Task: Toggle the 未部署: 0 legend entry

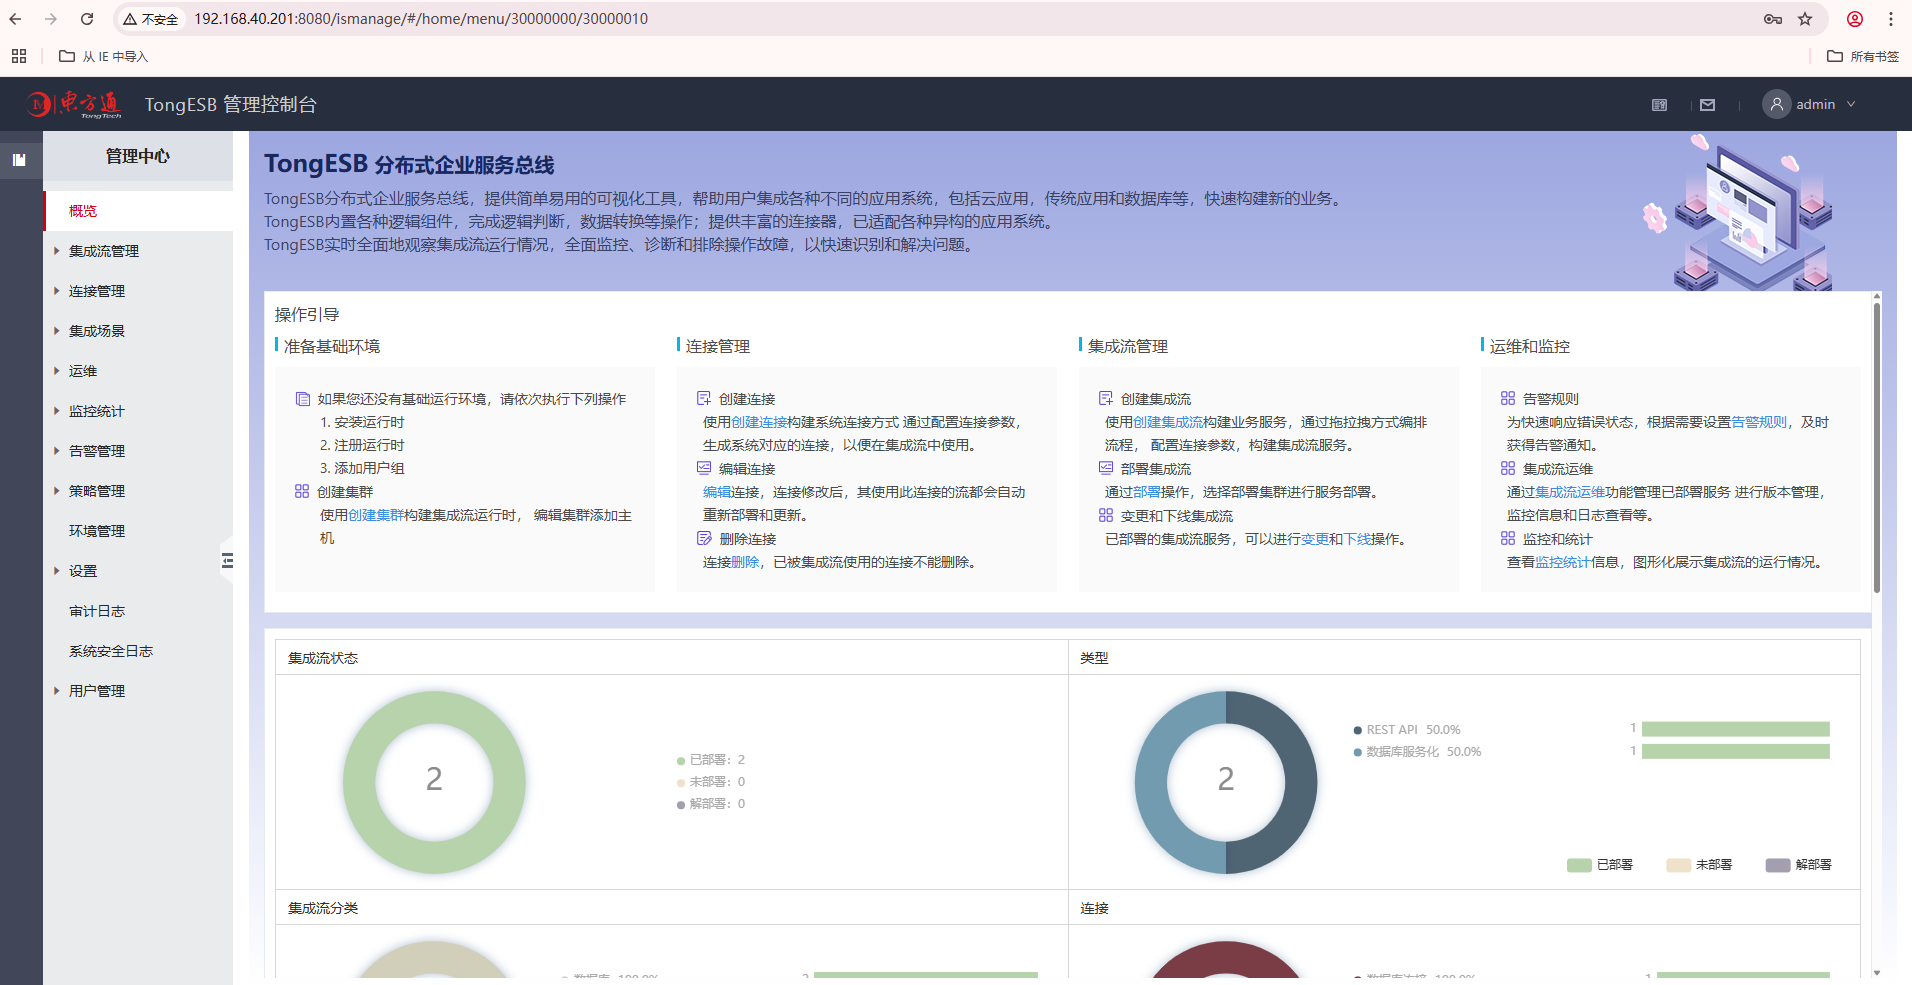Action: tap(711, 782)
